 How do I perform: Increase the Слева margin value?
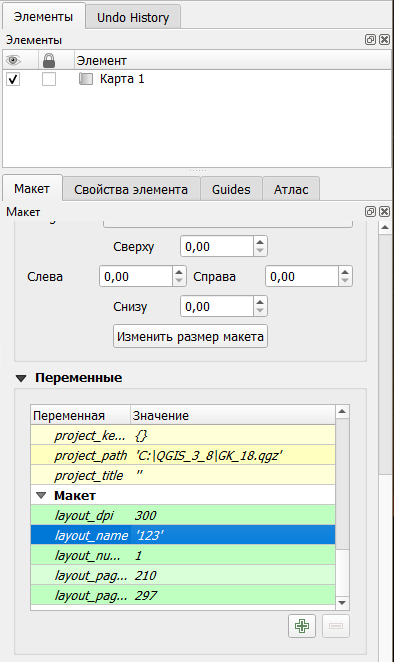pyautogui.click(x=179, y=272)
